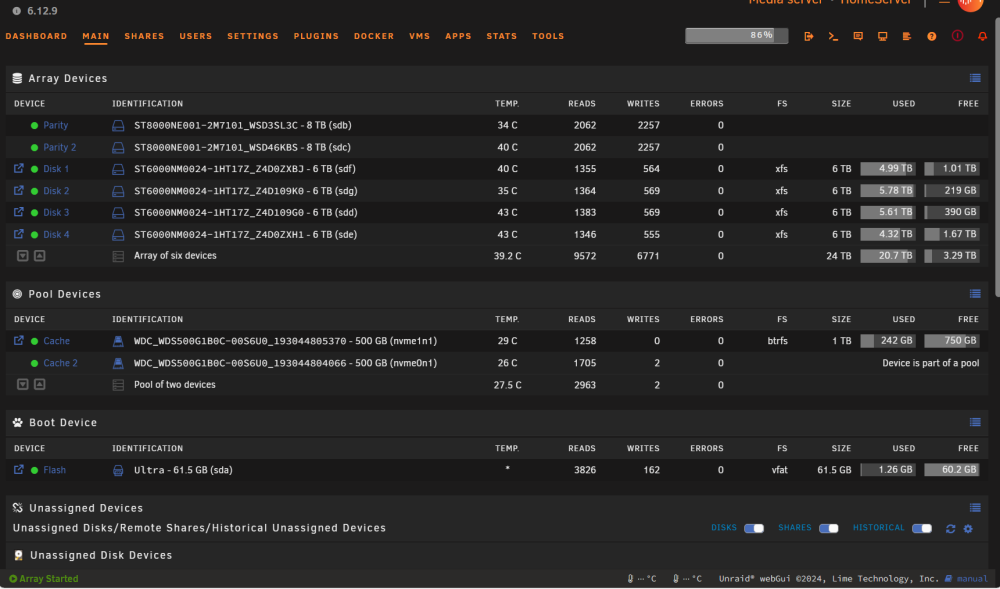
Task: Click the Pool Devices list view icon
Action: pyautogui.click(x=975, y=294)
